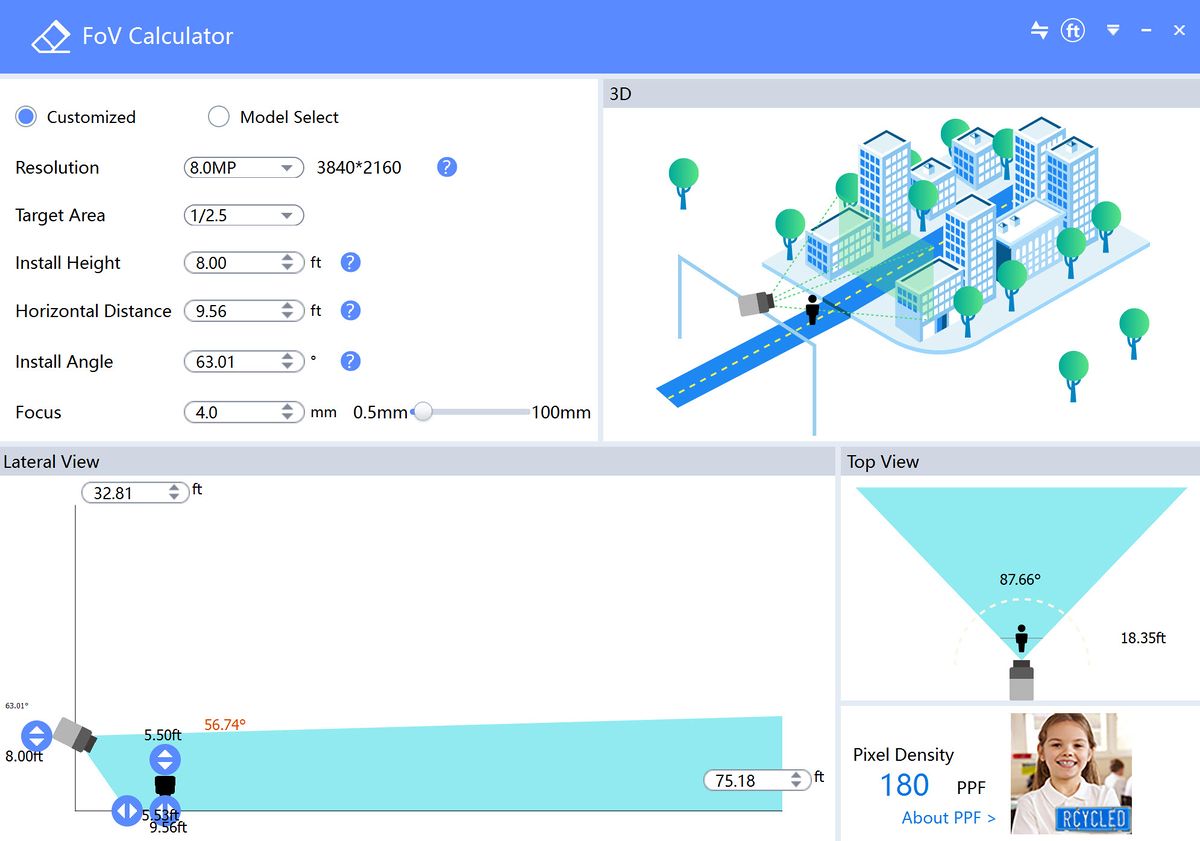Select the Customized radio button

point(26,116)
